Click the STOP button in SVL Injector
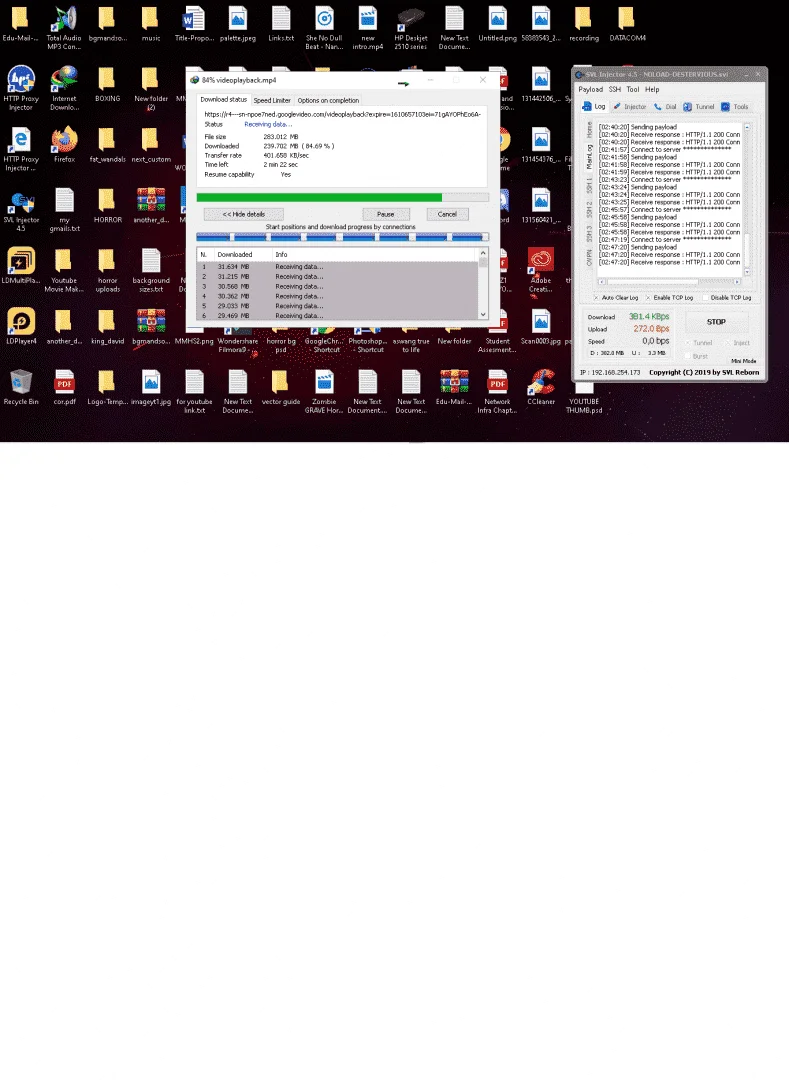 [x=716, y=322]
